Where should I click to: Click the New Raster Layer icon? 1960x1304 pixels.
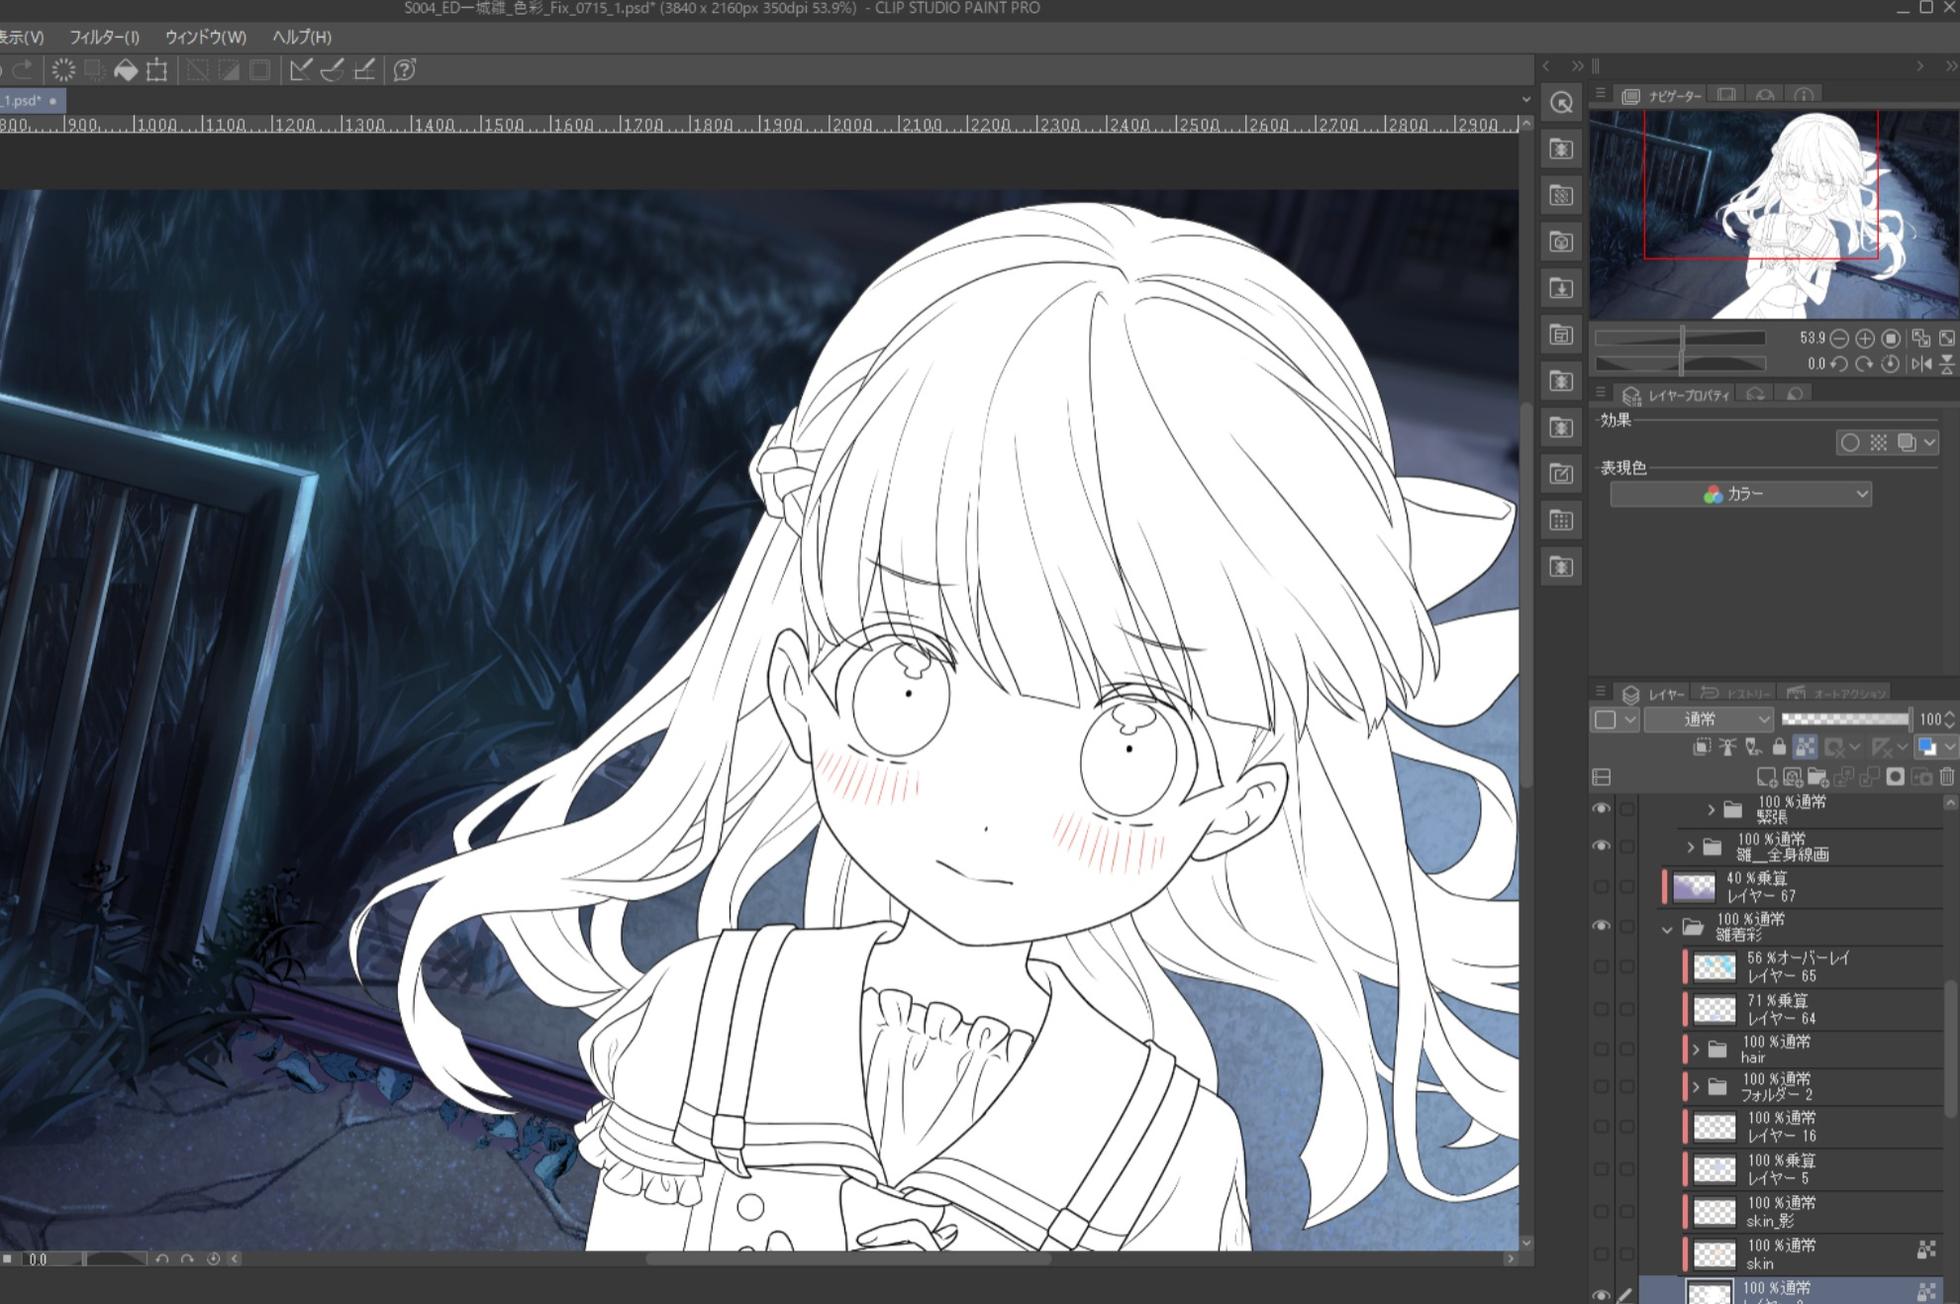(1766, 777)
